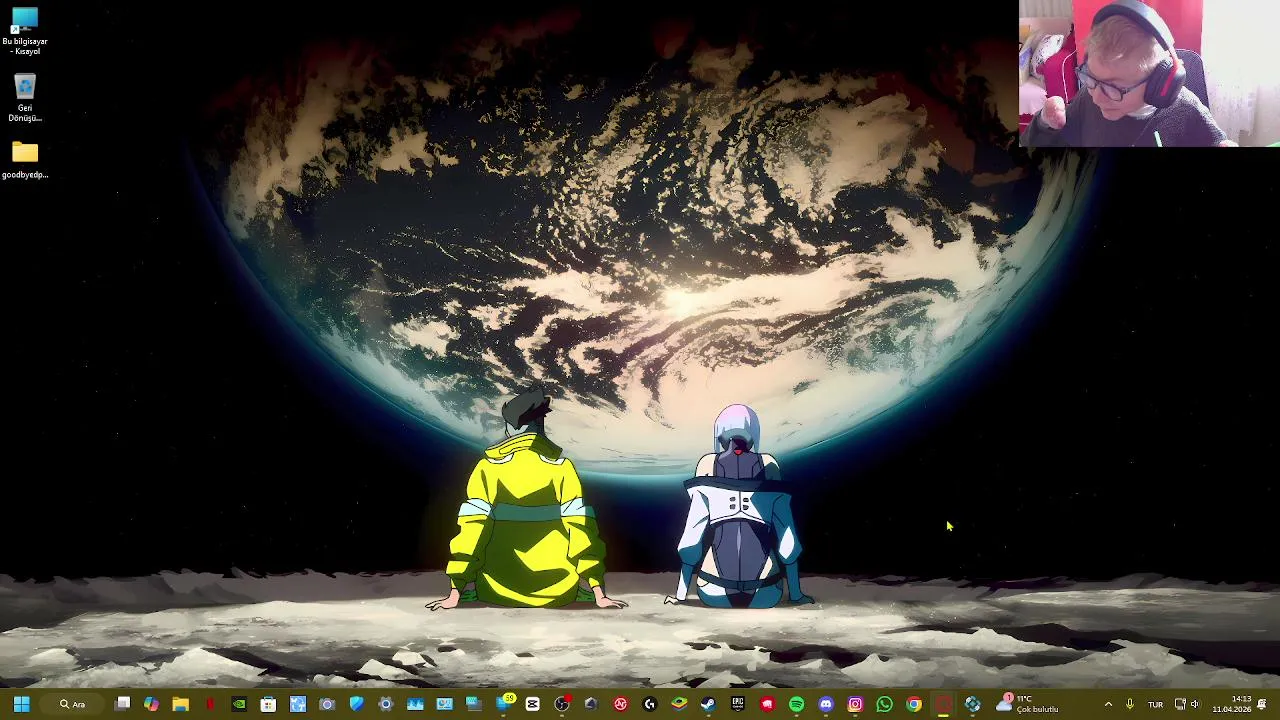Open Steam from the taskbar
This screenshot has width=1280, height=720.
(708, 704)
